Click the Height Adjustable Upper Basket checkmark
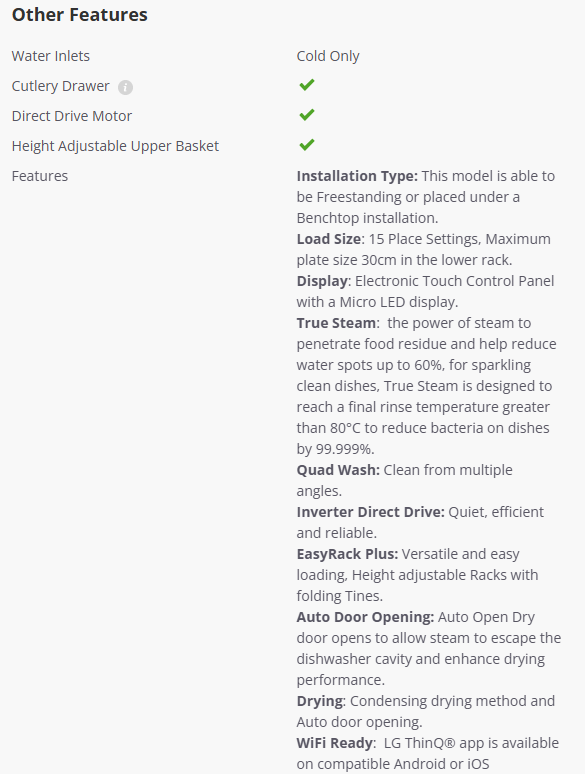585x774 pixels. click(x=307, y=145)
